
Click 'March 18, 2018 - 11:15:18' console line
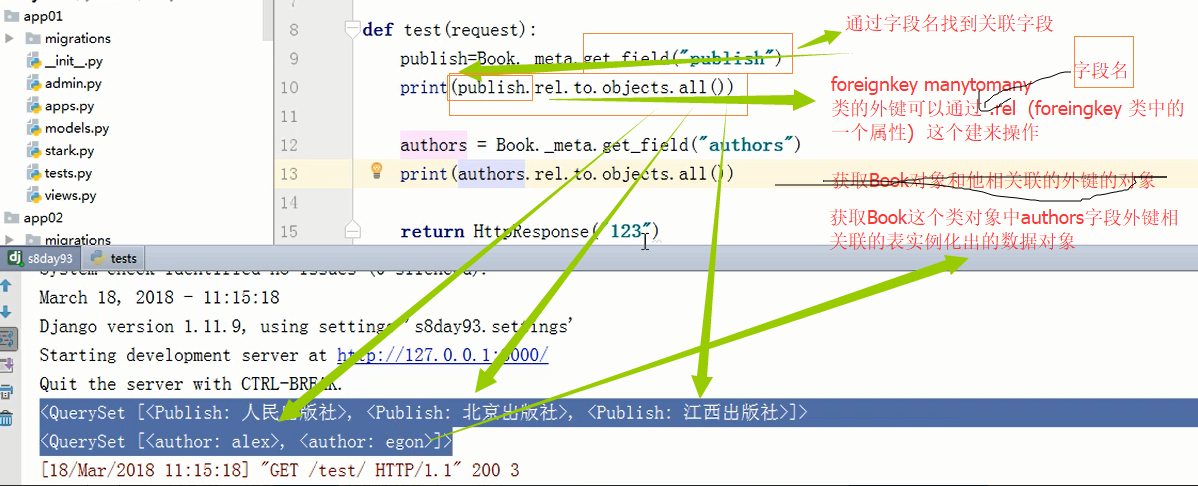click(159, 297)
